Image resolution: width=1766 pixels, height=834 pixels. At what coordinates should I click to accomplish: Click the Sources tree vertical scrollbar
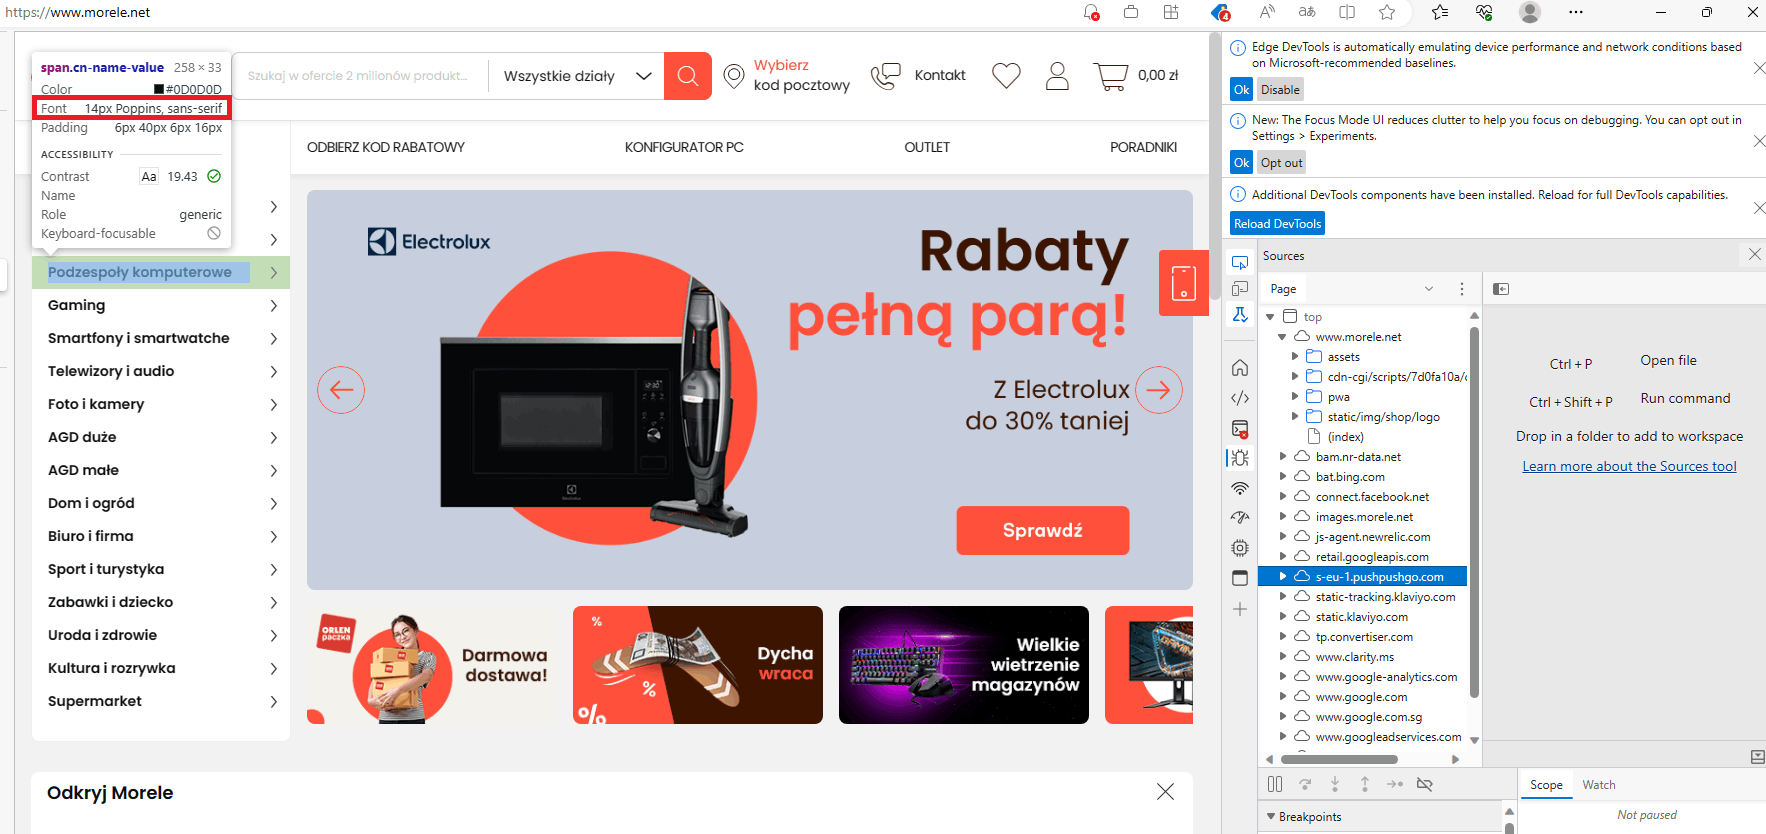click(1474, 510)
